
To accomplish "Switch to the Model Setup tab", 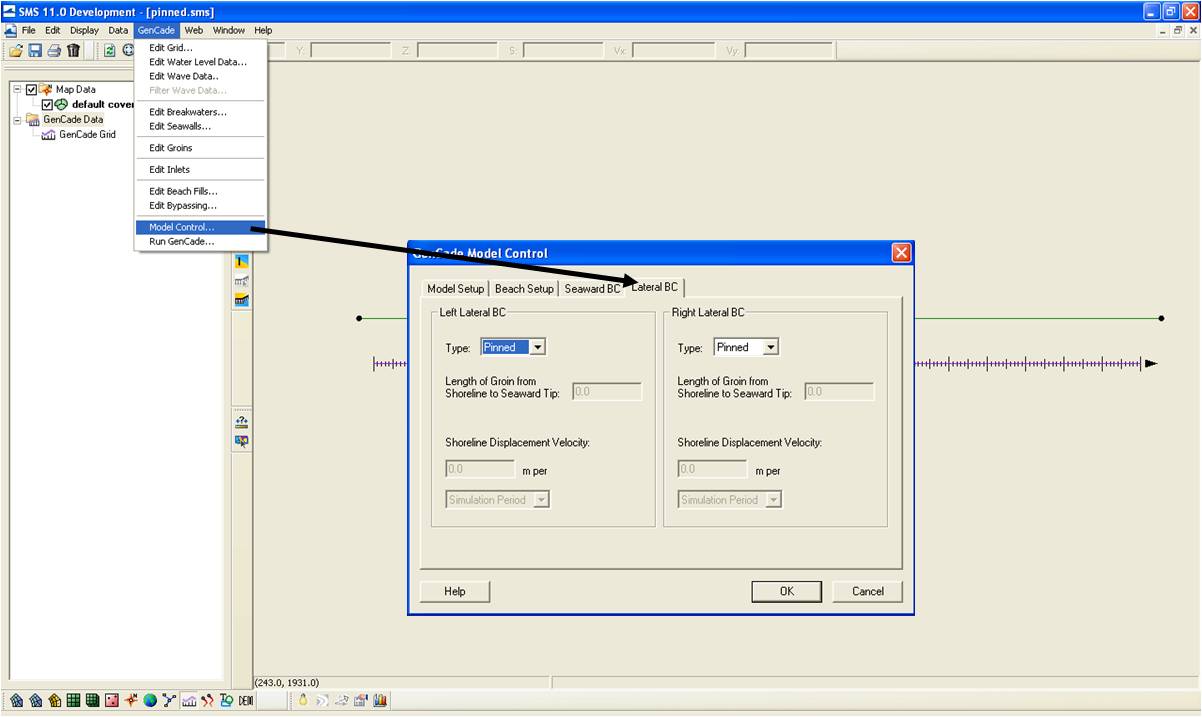I will click(x=455, y=289).
